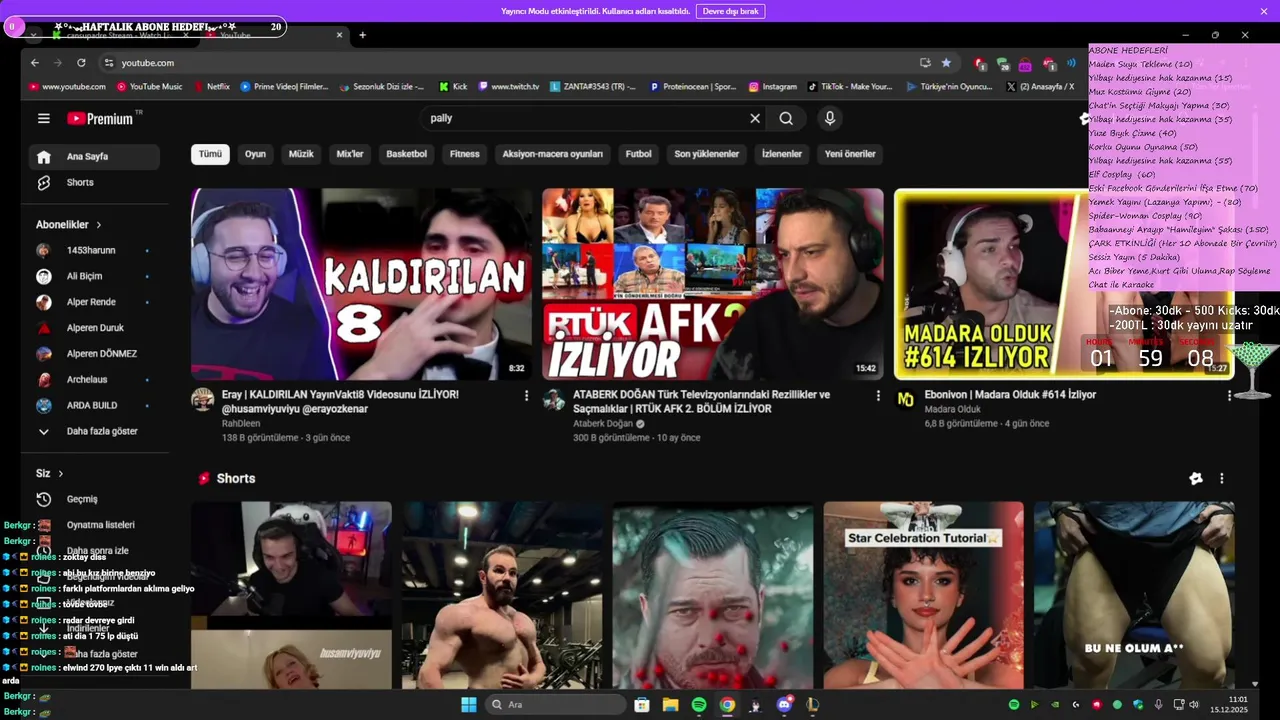Open the Ali Biçim subscription

[95, 276]
